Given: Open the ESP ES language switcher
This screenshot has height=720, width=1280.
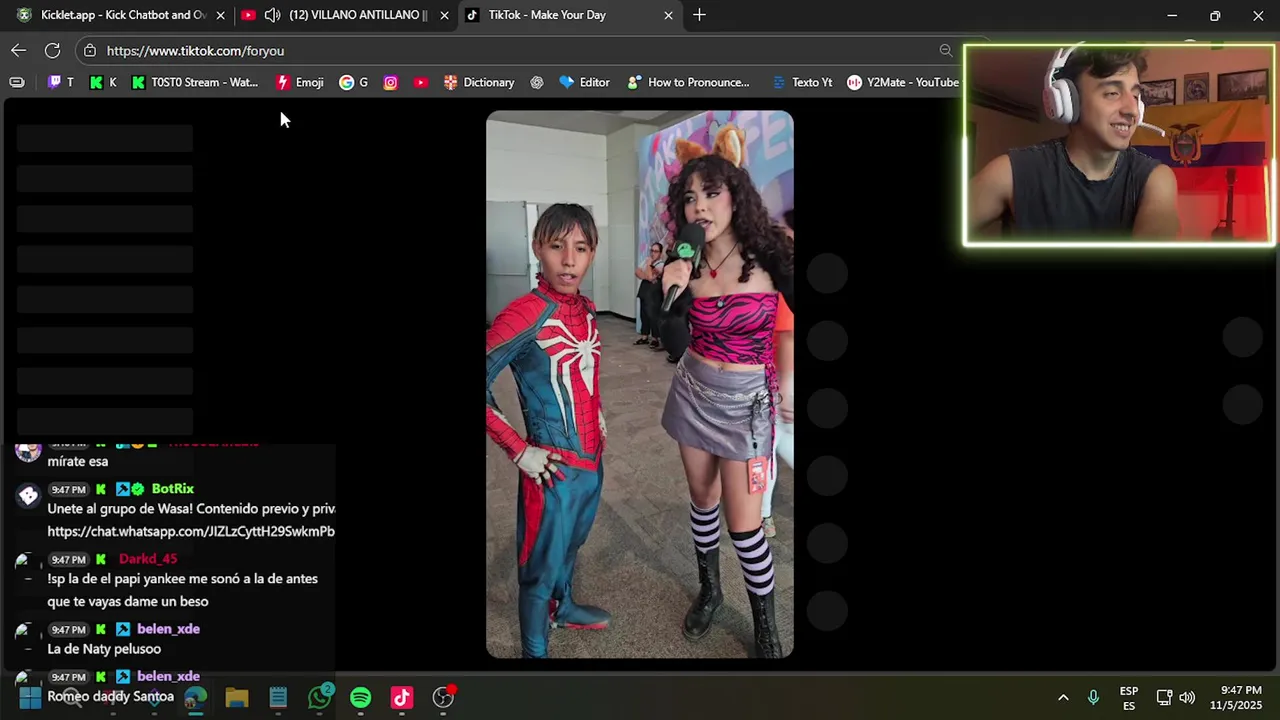Looking at the screenshot, I should 1129,698.
